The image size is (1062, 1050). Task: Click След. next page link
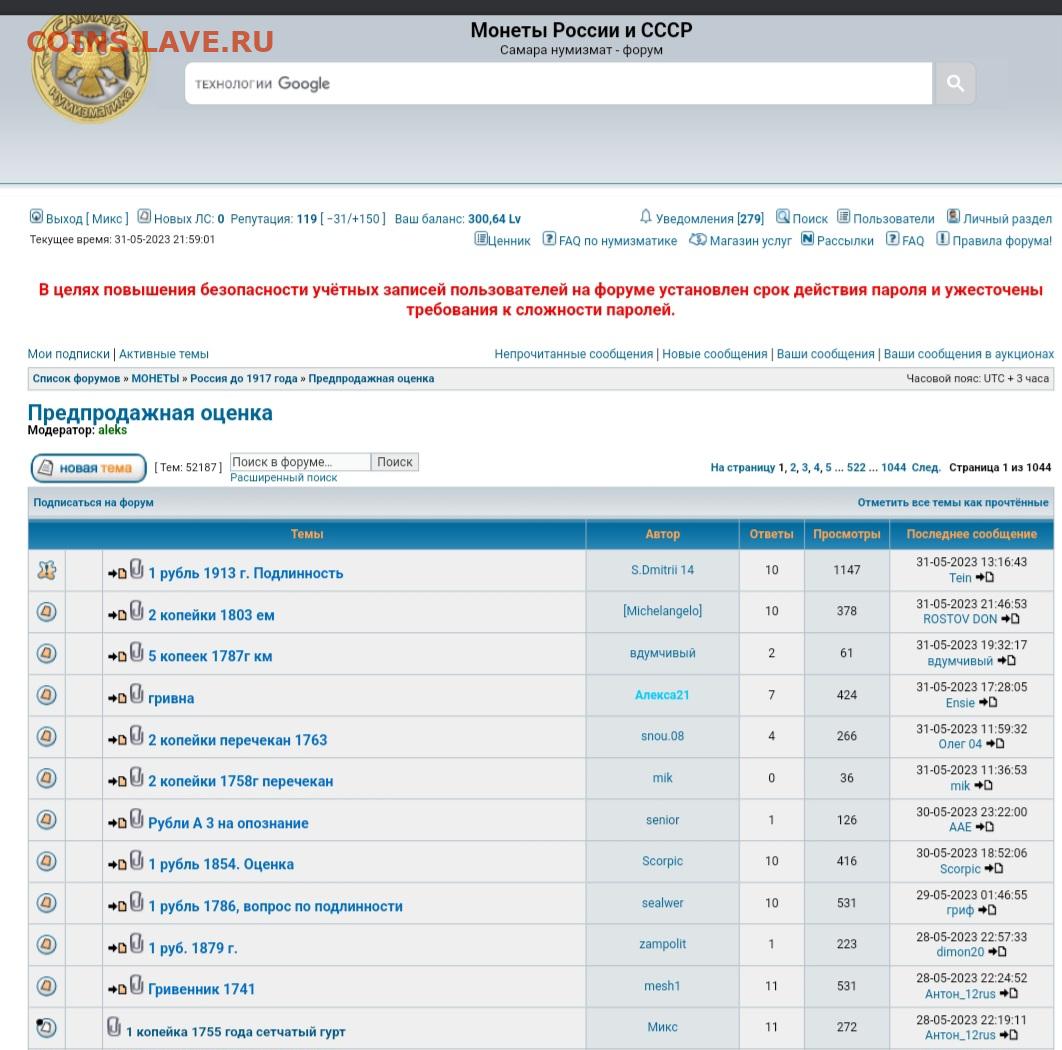[x=926, y=467]
